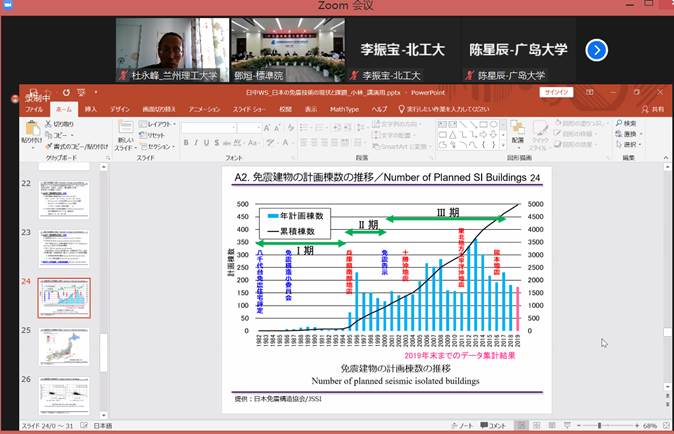Image resolution: width=674 pixels, height=434 pixels.
Task: Toggle underline formatting in the font group
Action: coord(209,143)
